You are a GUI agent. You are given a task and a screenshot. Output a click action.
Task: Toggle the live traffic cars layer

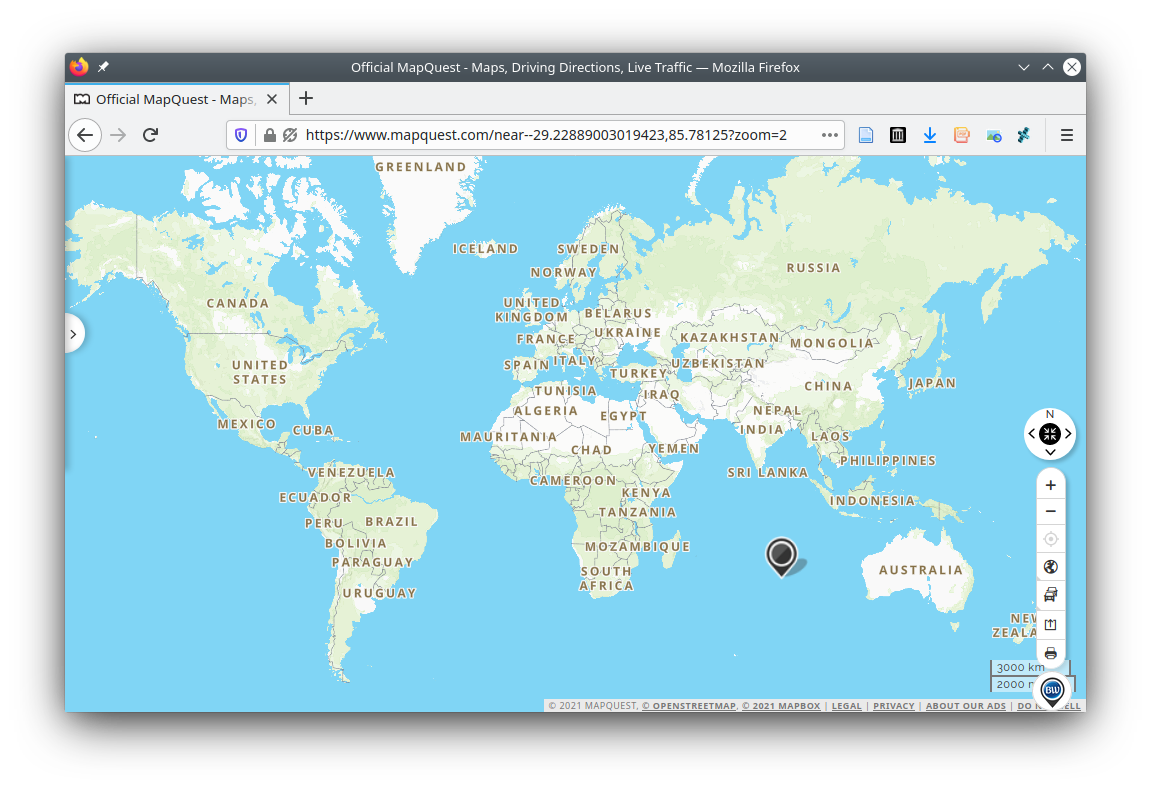(x=1050, y=595)
